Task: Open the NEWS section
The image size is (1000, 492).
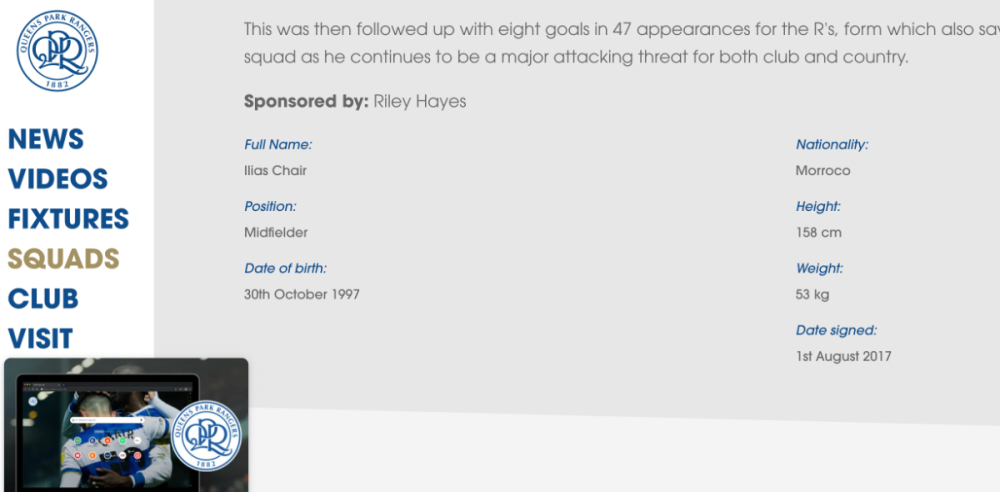Action: [46, 139]
